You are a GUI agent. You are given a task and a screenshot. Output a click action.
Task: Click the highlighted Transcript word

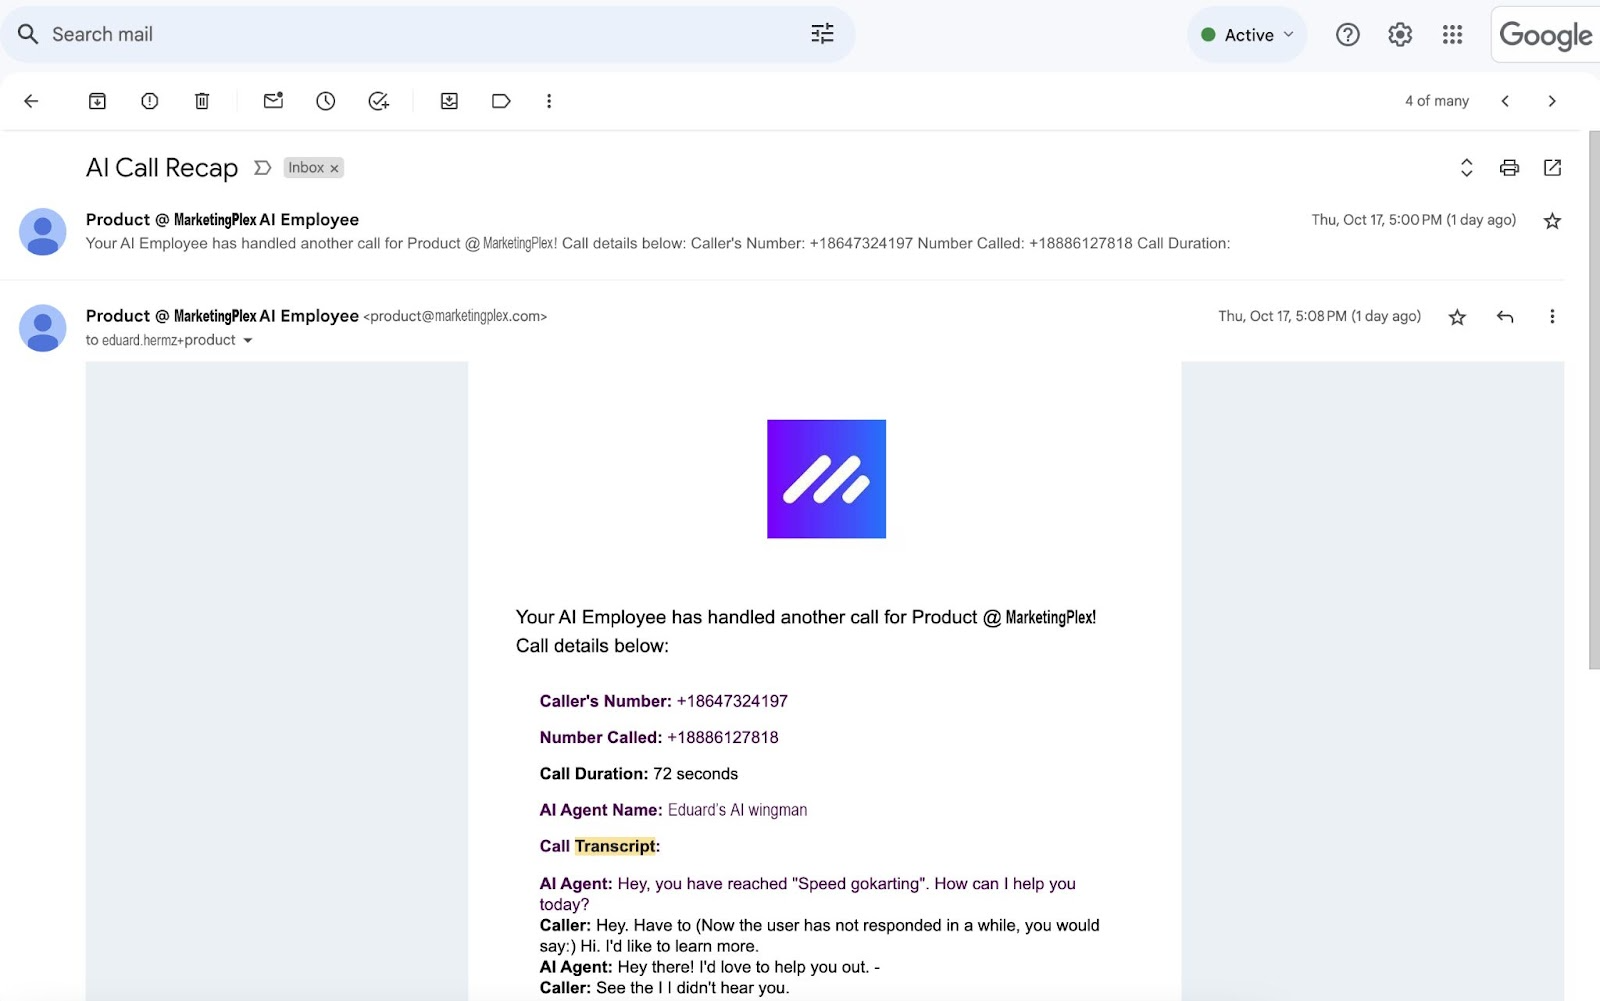[x=615, y=846]
